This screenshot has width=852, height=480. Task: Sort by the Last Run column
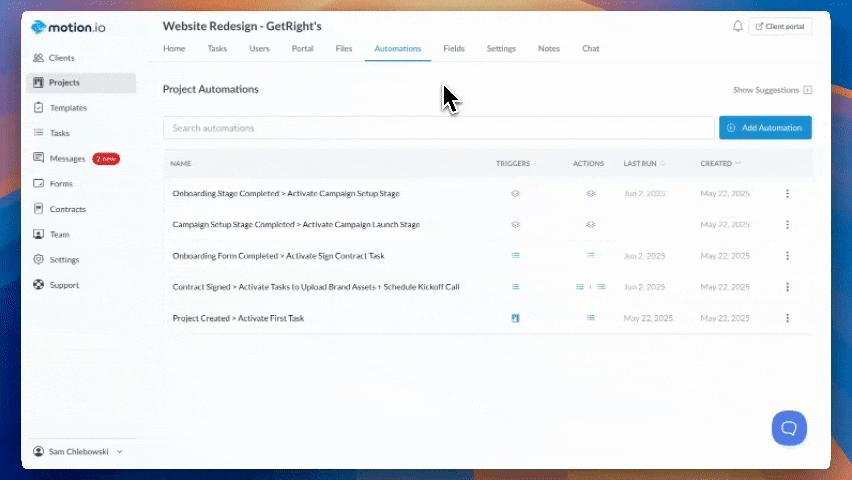(644, 163)
